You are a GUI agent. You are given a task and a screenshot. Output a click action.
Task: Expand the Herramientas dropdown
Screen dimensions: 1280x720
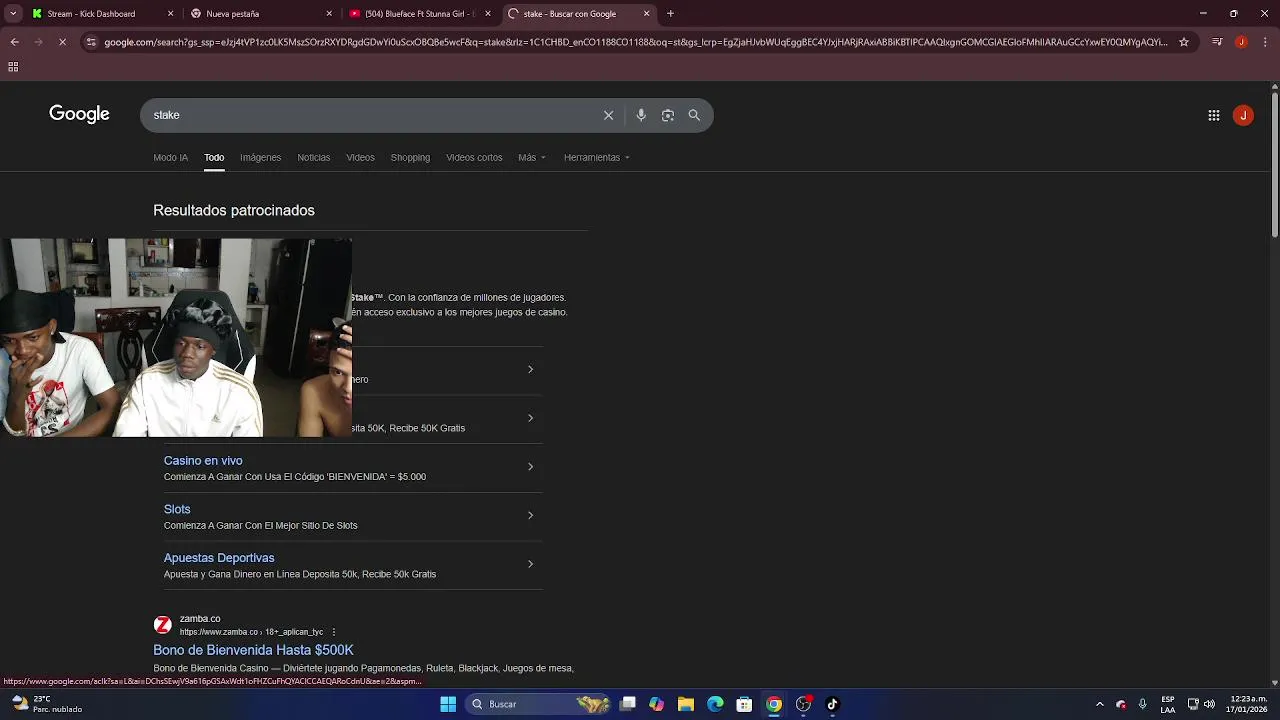[596, 157]
